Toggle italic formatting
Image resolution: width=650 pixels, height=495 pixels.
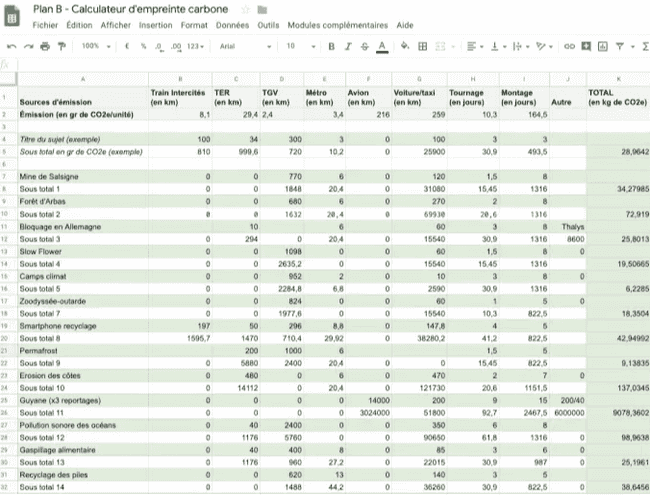pos(348,46)
